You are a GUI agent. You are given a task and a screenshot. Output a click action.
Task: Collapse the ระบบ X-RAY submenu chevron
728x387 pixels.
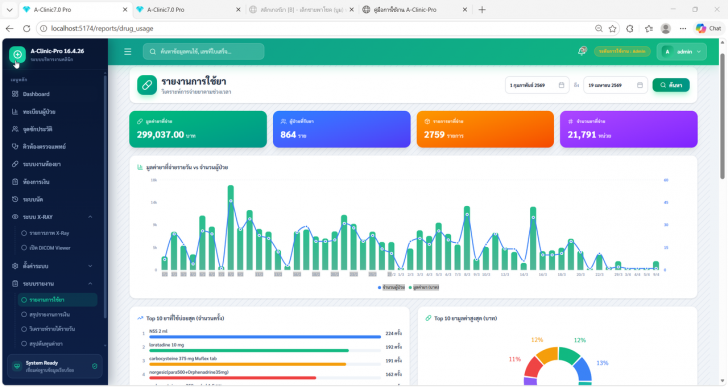pos(90,217)
